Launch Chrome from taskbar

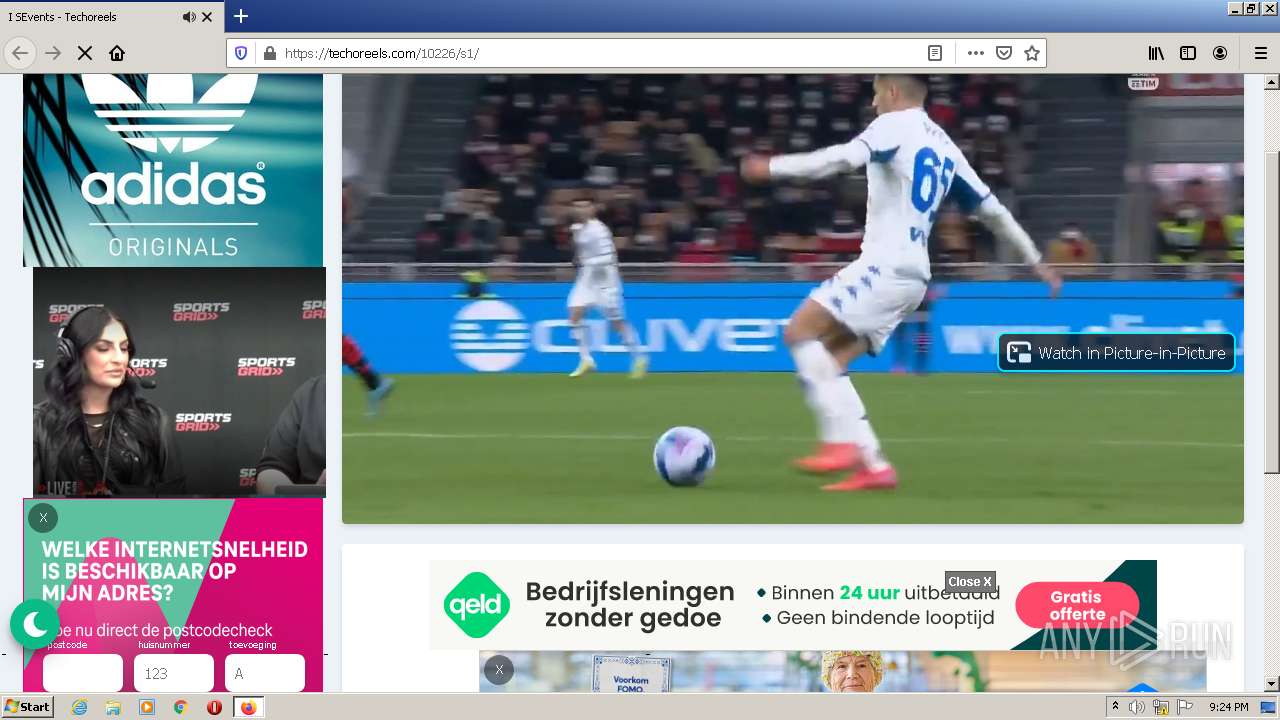click(x=180, y=707)
